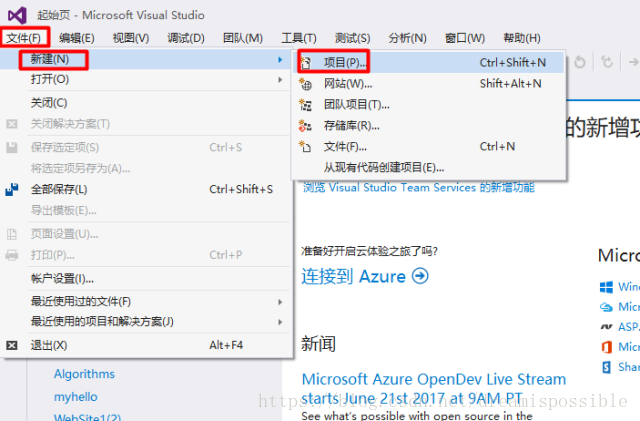Open the 视图(V) menu
Screen dimensions: 640x421
point(131,38)
